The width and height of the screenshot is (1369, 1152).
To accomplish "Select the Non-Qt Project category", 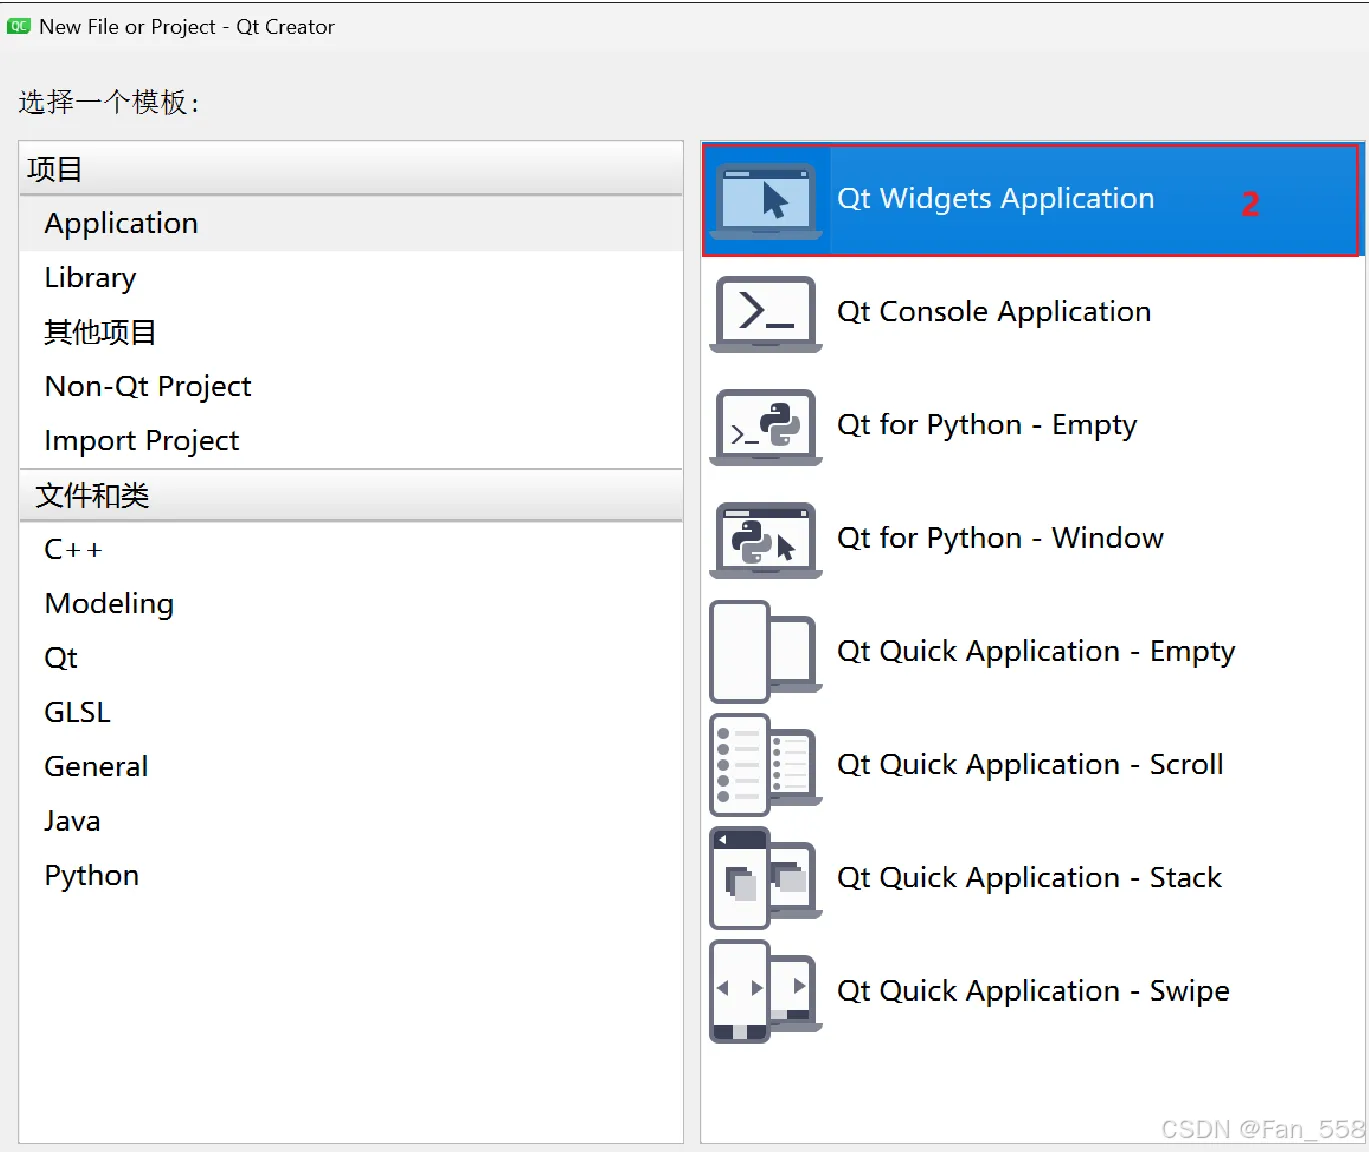I will point(351,386).
